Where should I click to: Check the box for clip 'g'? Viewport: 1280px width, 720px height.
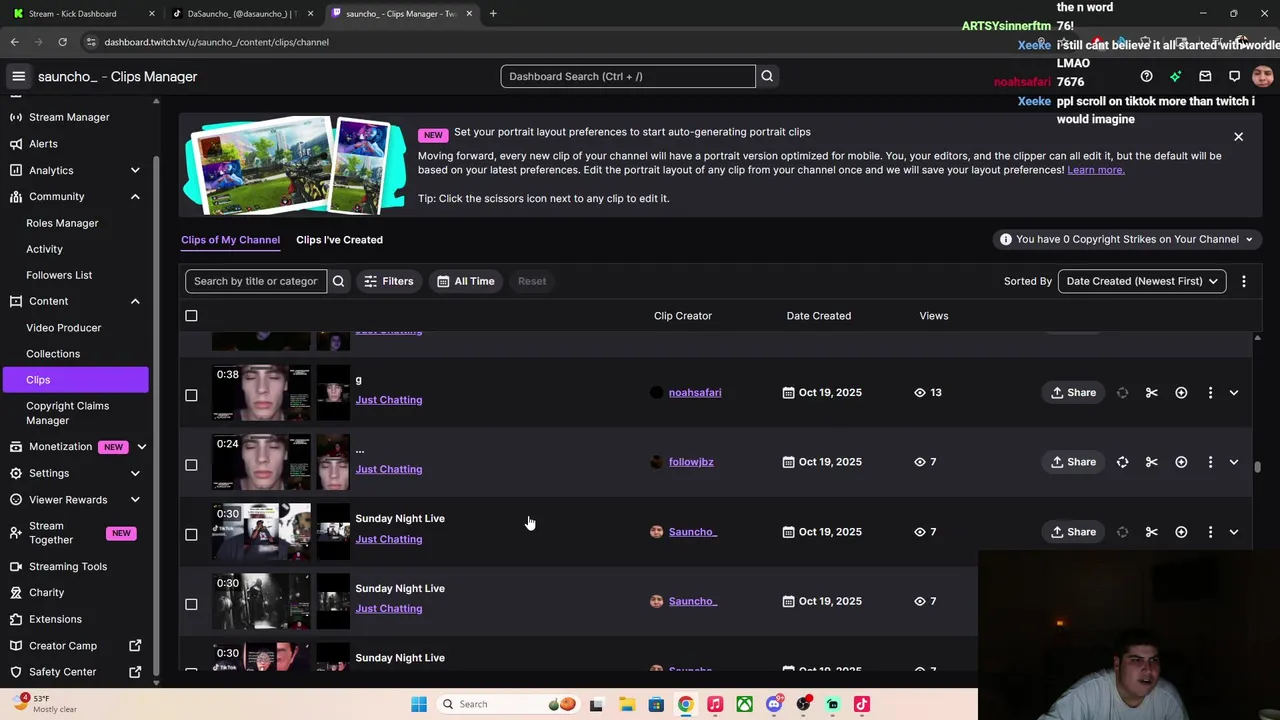tap(191, 395)
